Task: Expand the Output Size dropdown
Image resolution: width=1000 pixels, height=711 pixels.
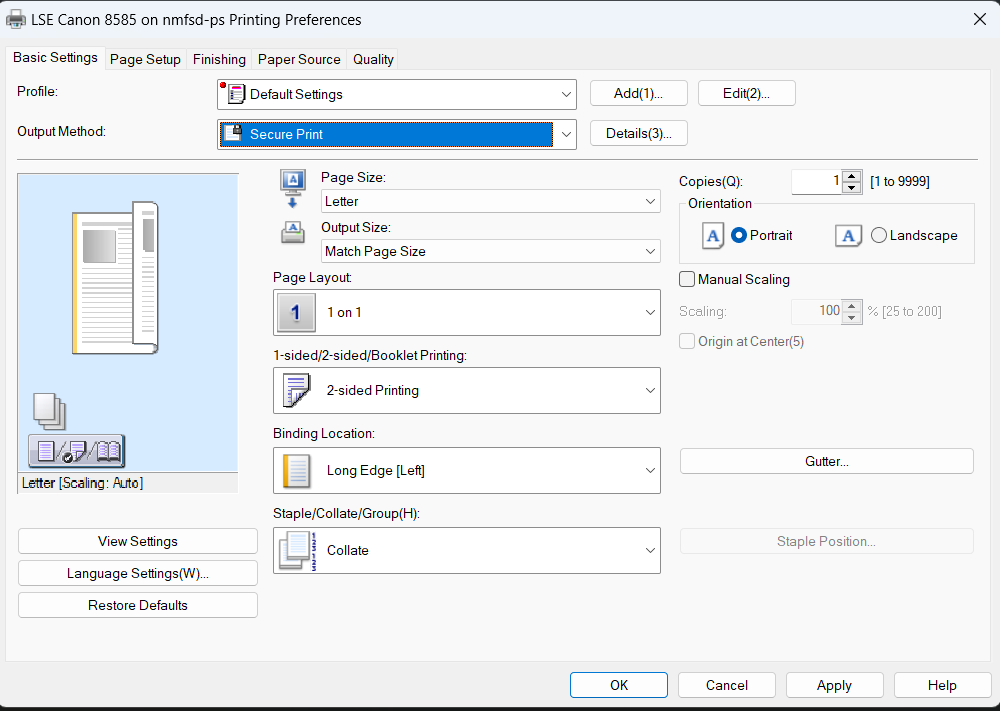Action: pyautogui.click(x=490, y=251)
